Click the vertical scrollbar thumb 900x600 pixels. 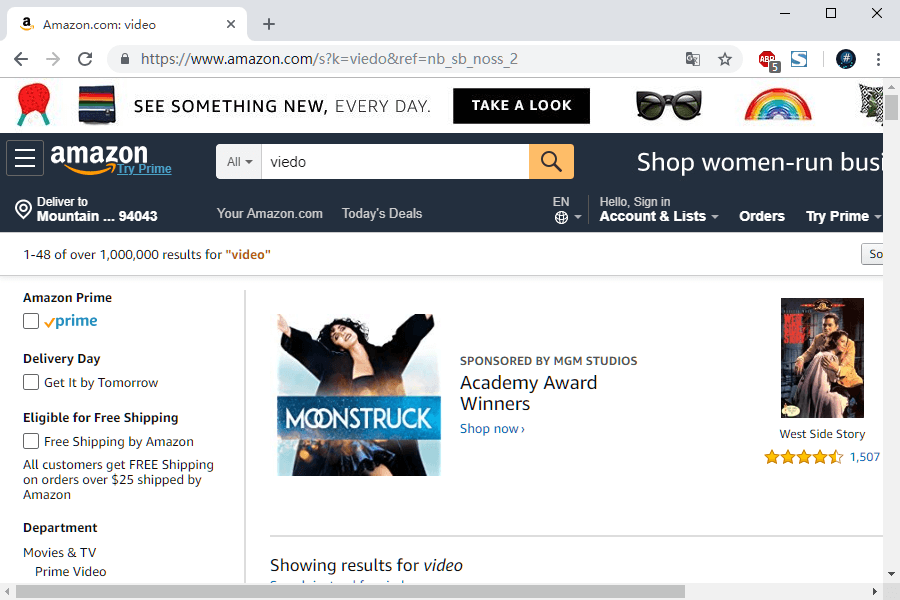coord(891,108)
